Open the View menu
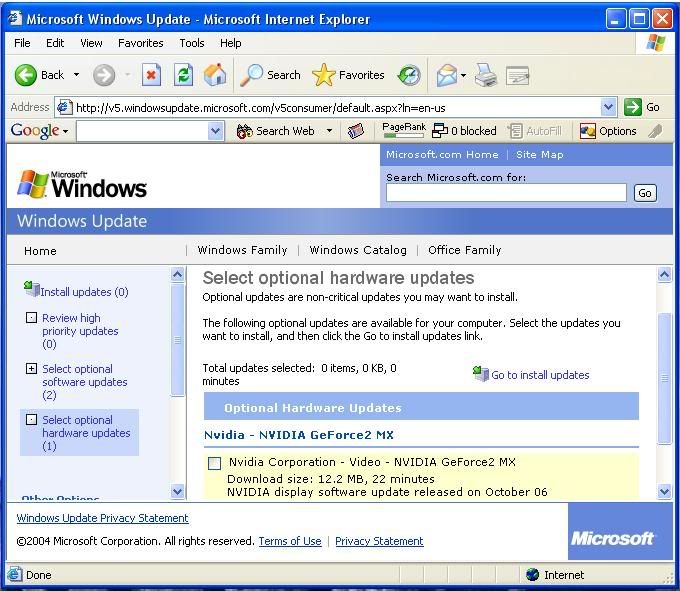 [91, 43]
